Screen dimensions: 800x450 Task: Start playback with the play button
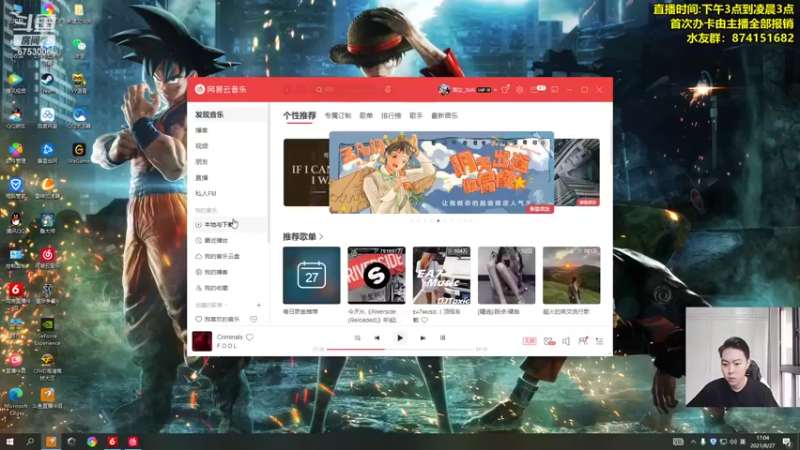pos(400,338)
